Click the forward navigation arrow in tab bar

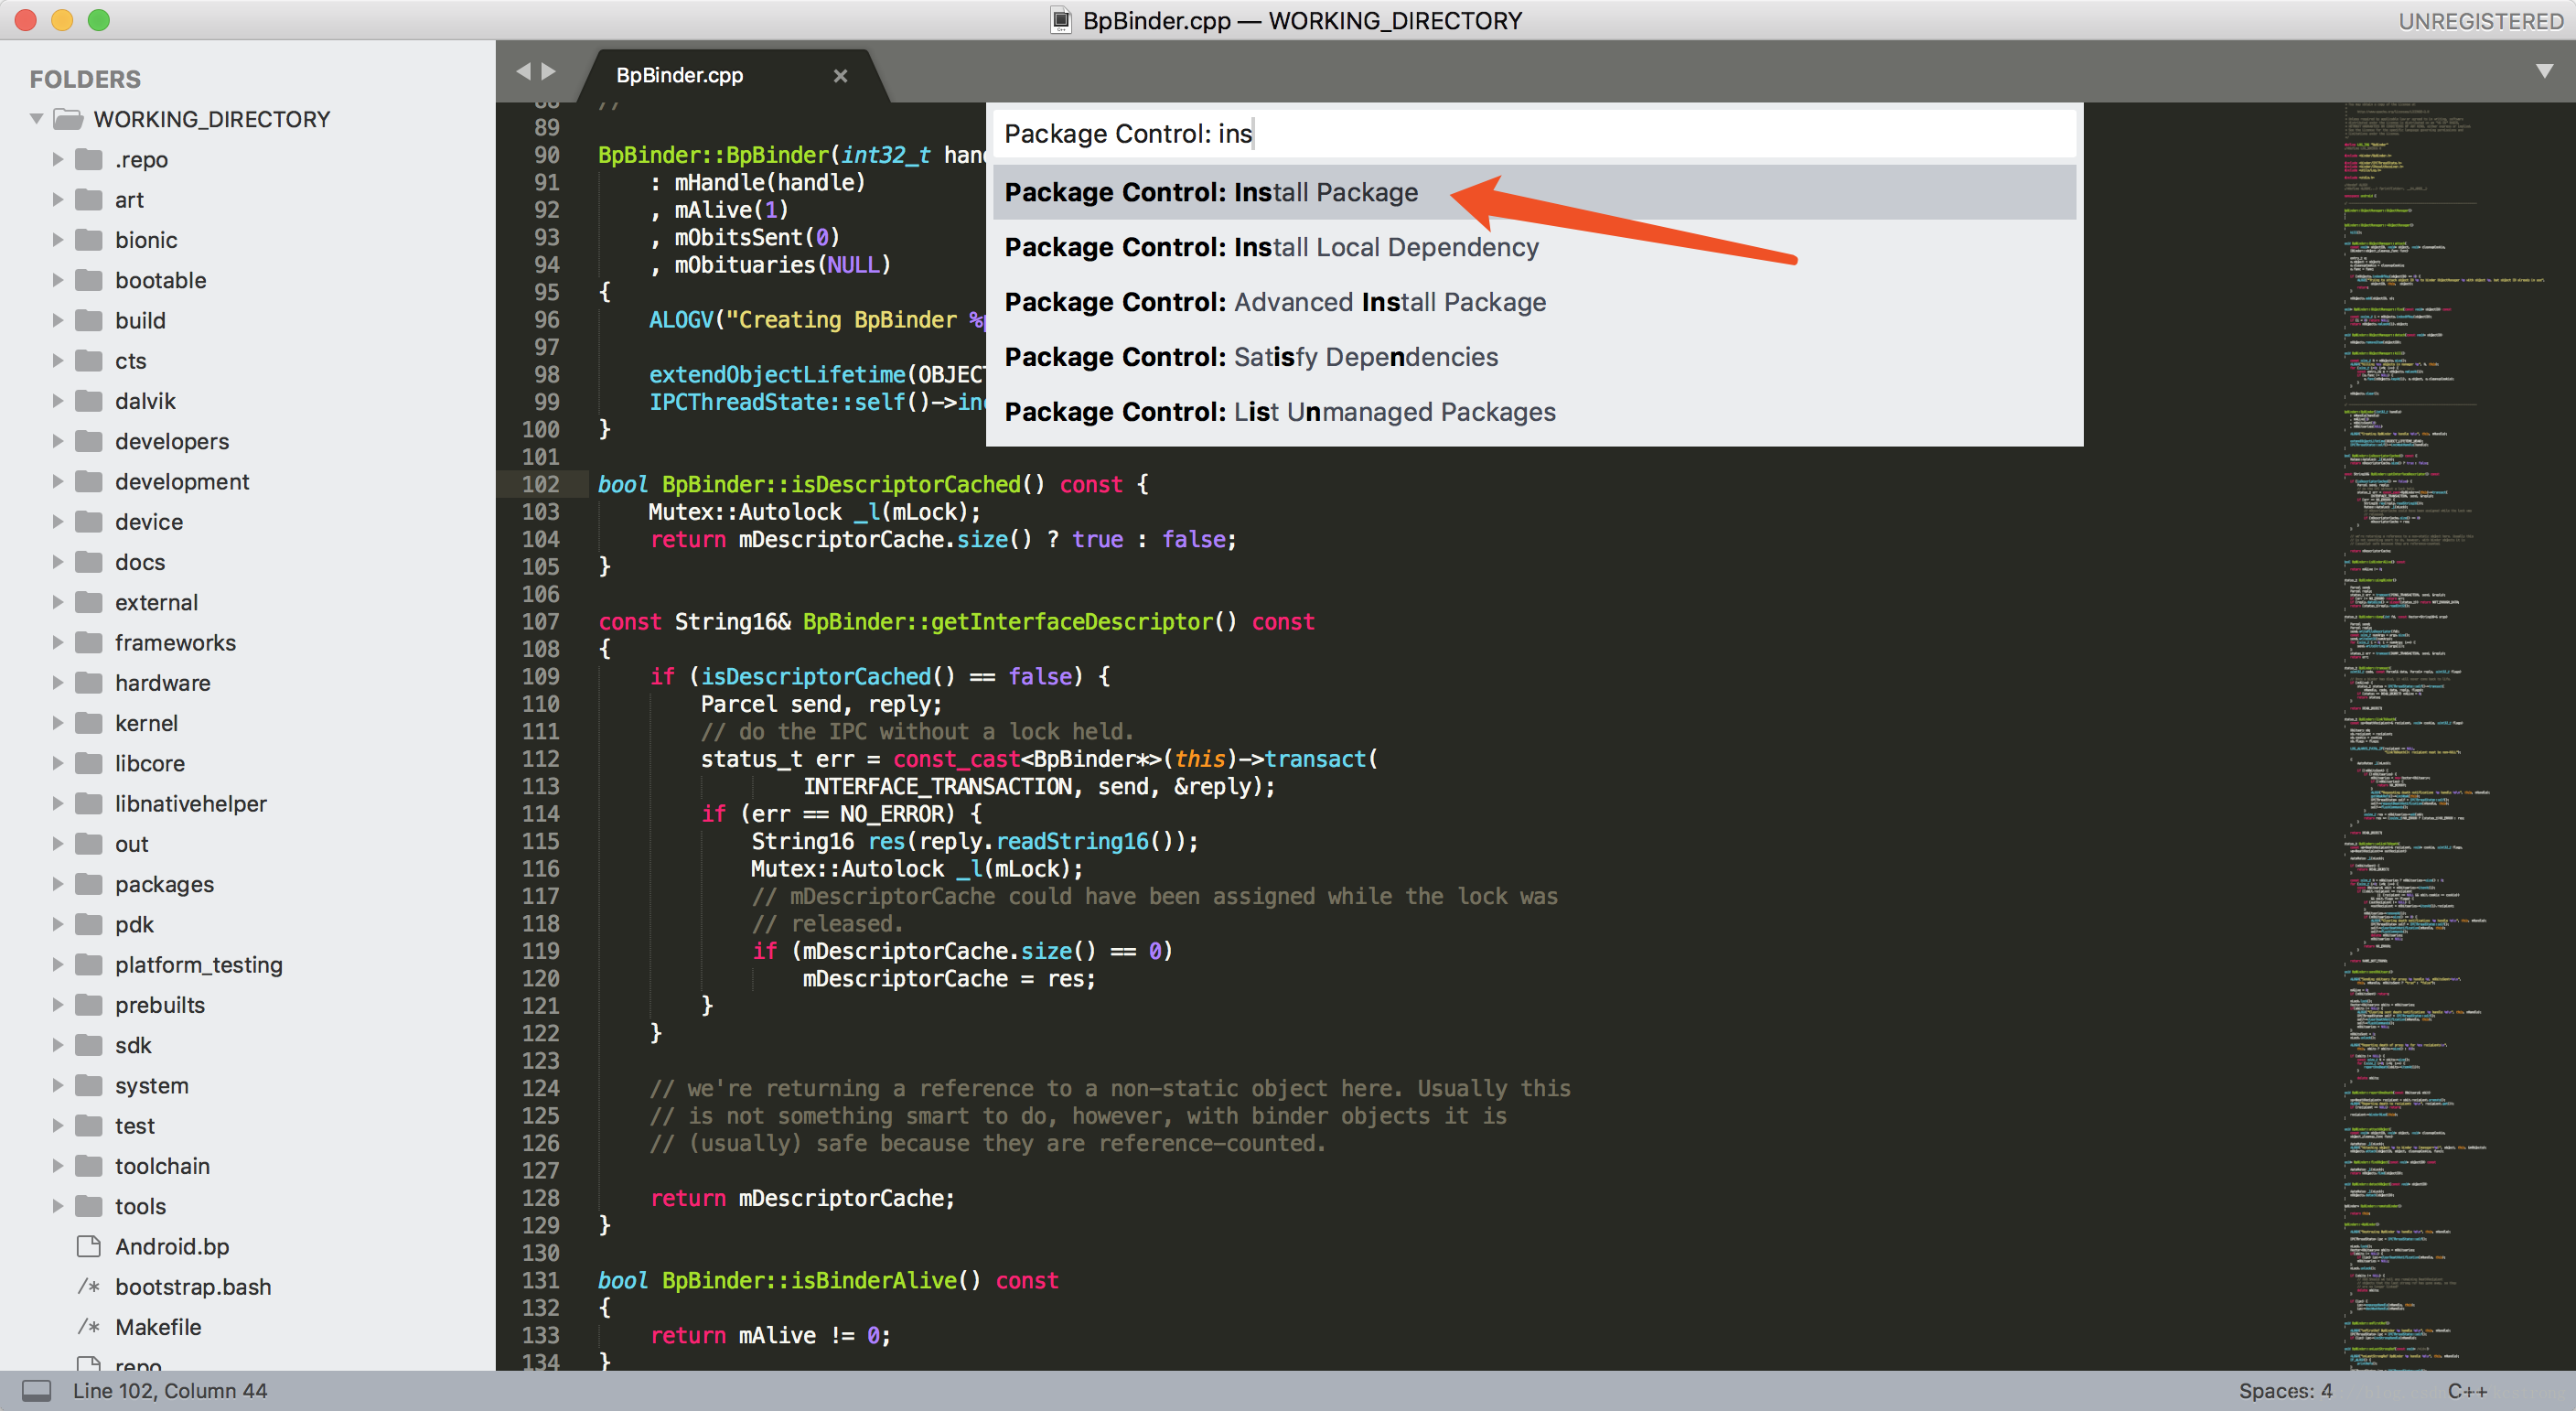pyautogui.click(x=548, y=71)
